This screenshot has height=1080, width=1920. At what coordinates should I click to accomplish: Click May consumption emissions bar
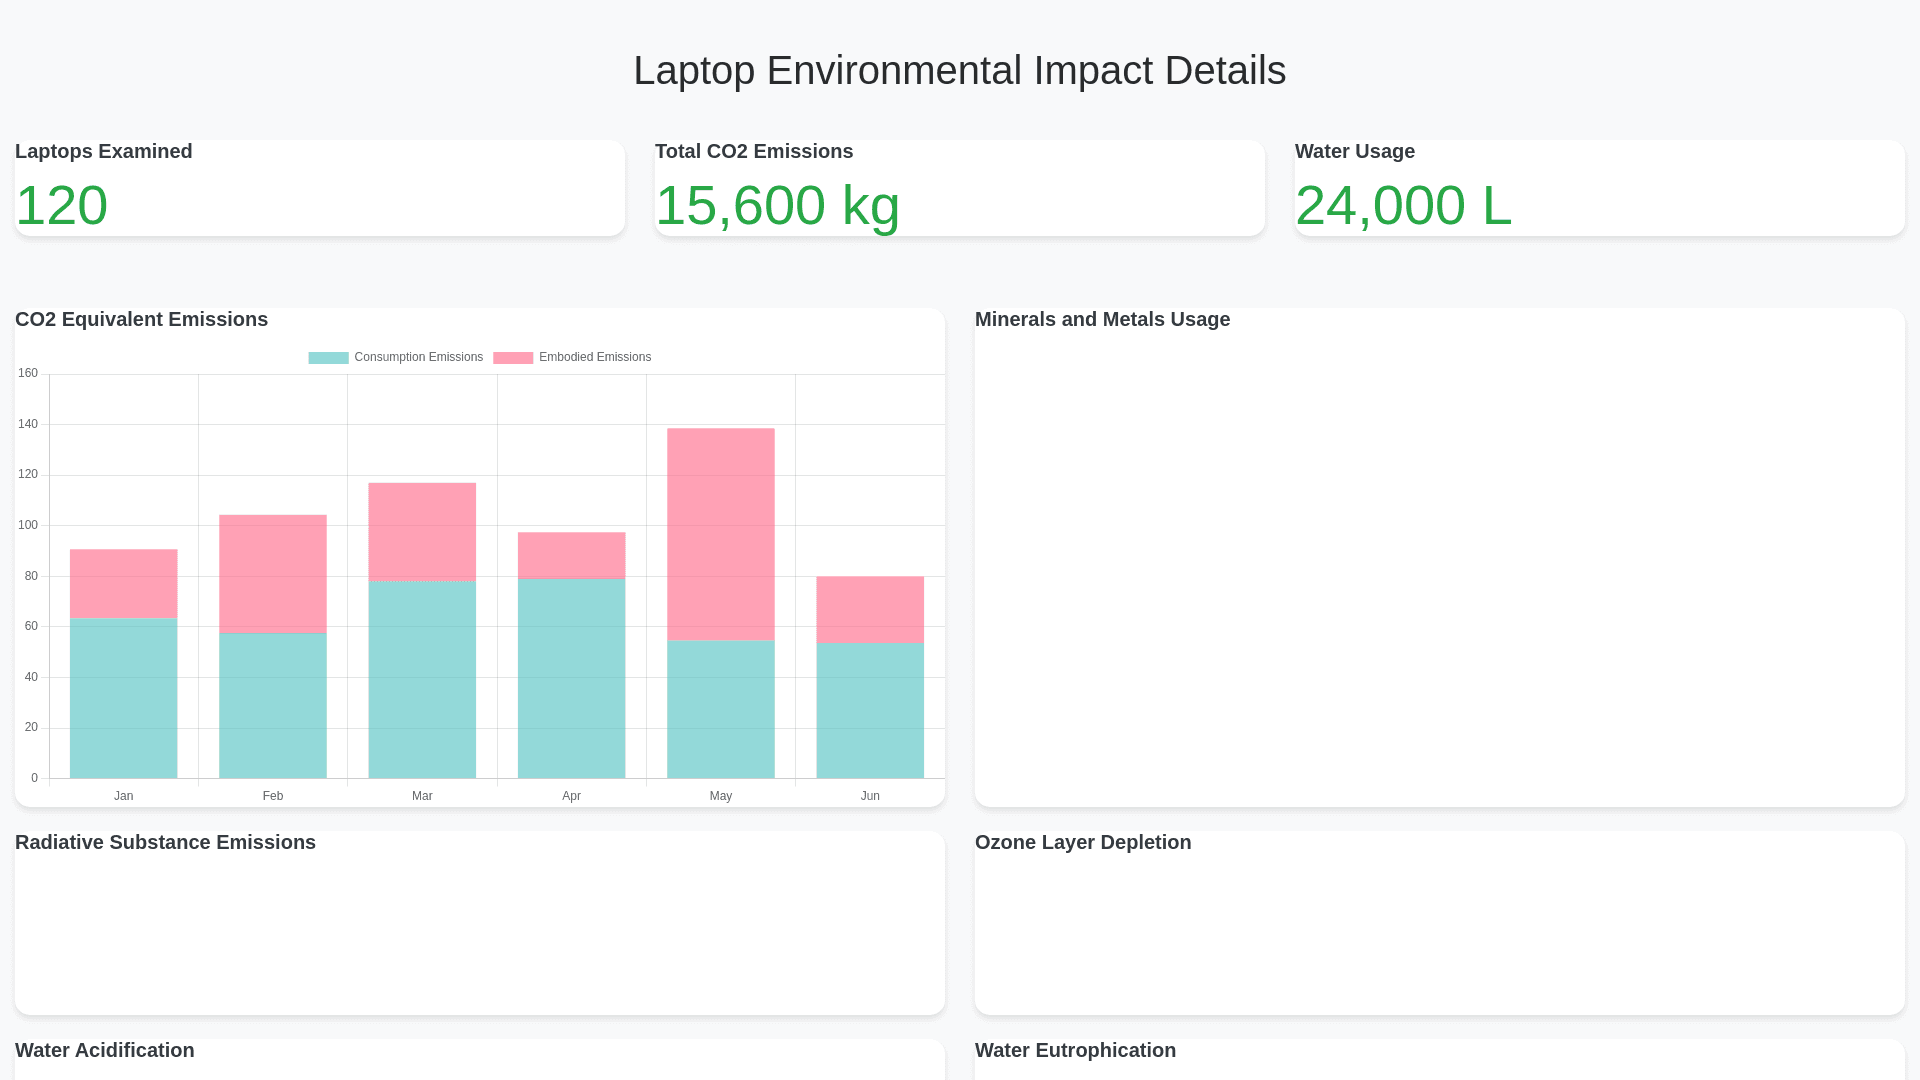(721, 709)
